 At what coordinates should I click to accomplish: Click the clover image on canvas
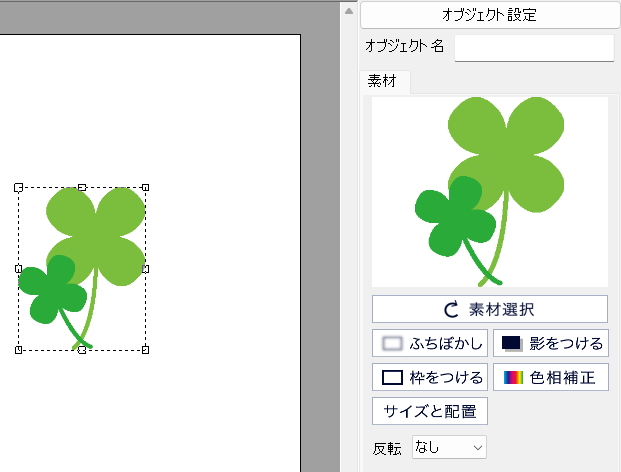pyautogui.click(x=82, y=268)
